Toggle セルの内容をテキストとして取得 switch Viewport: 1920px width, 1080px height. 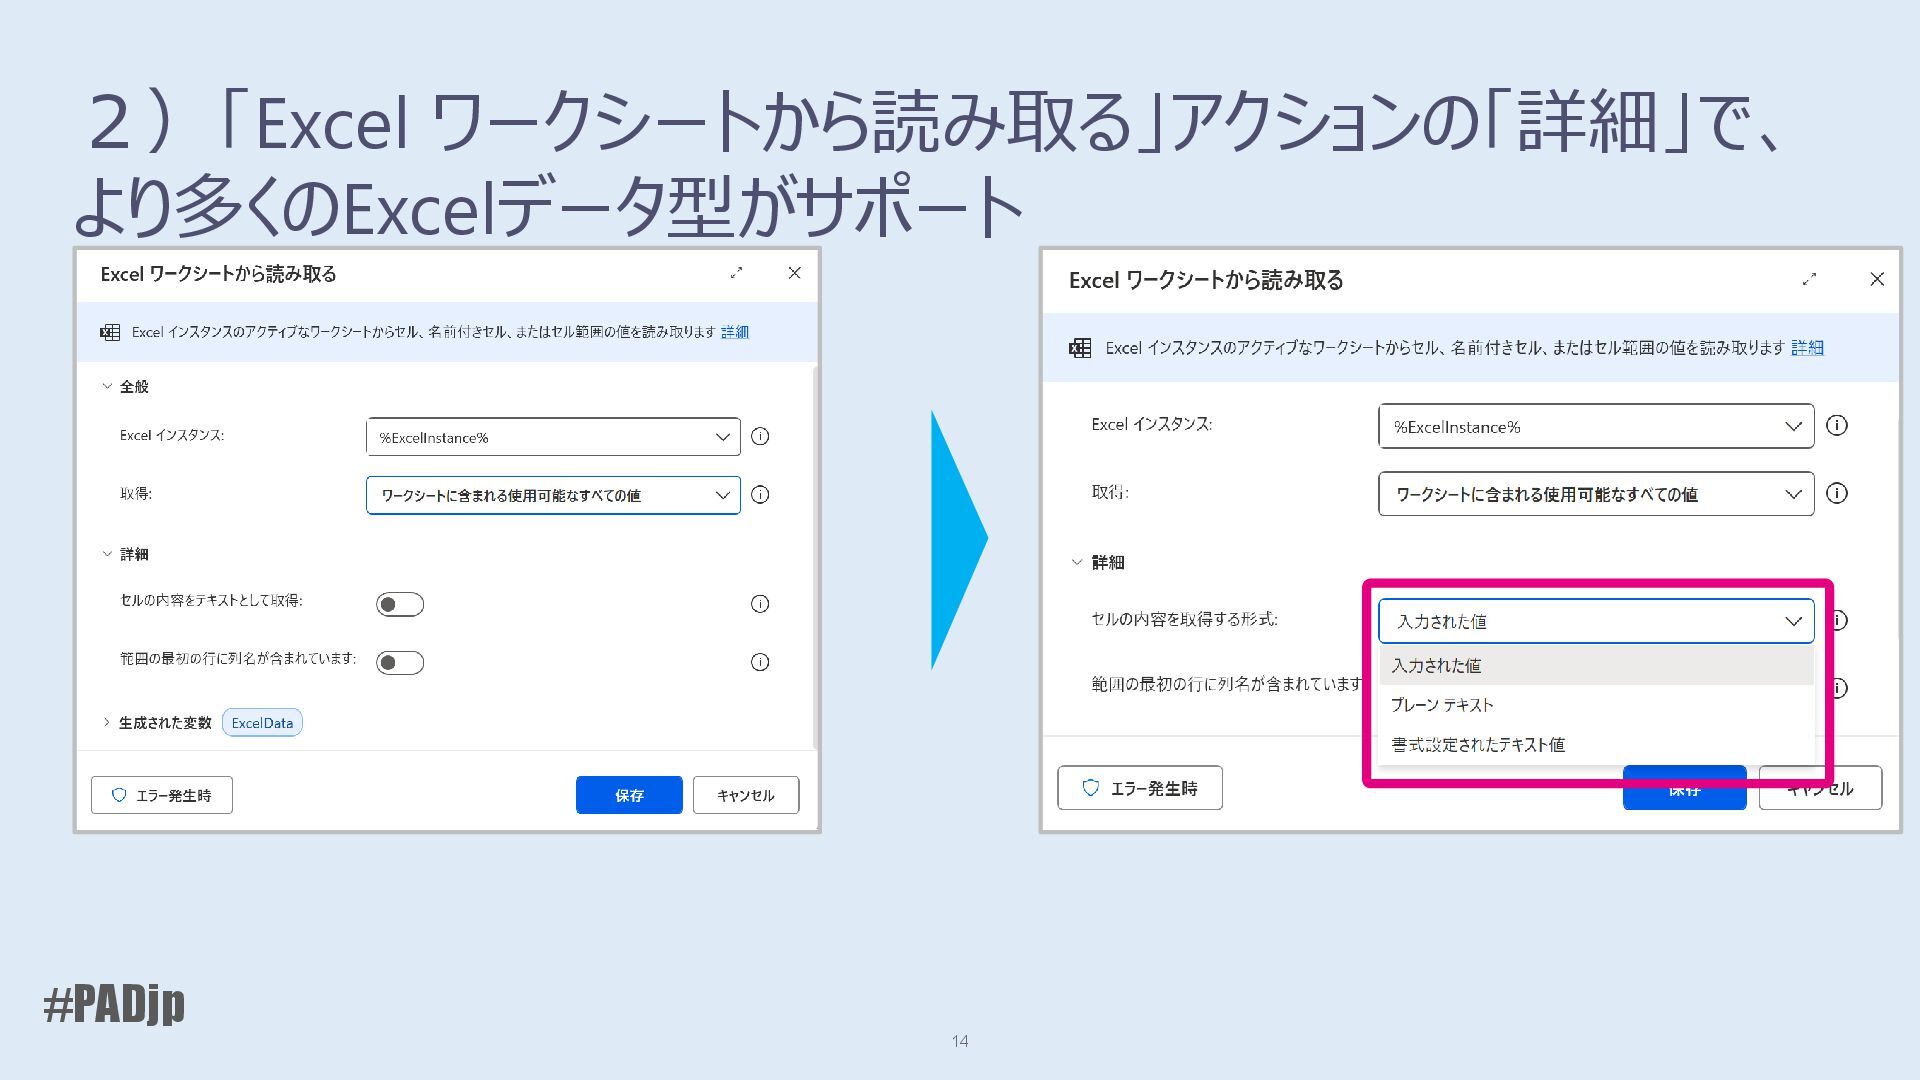[400, 604]
